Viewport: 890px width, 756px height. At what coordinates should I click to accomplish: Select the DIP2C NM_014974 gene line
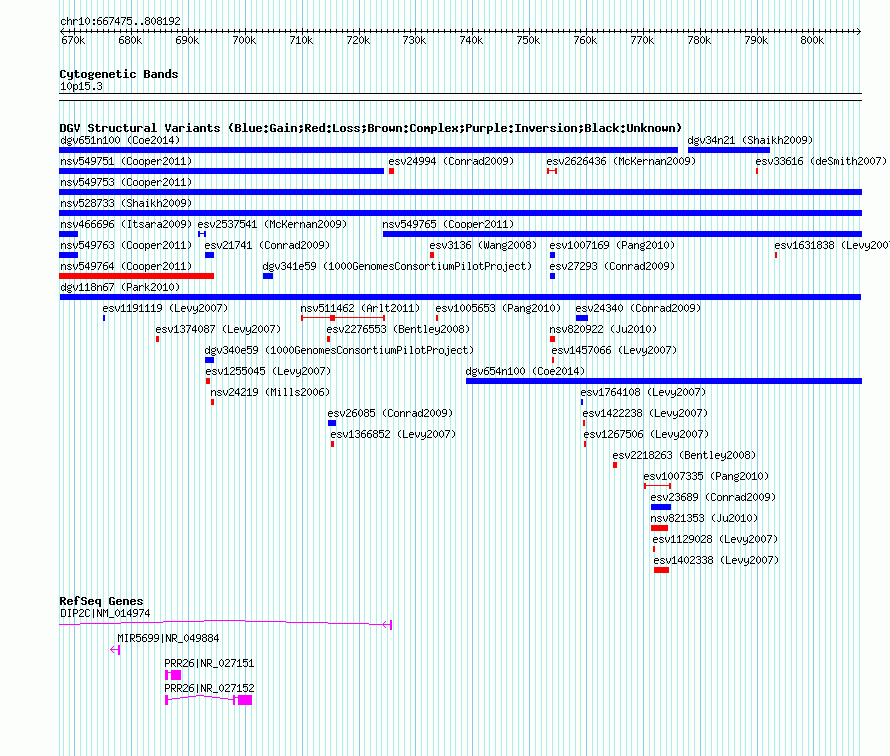225,624
